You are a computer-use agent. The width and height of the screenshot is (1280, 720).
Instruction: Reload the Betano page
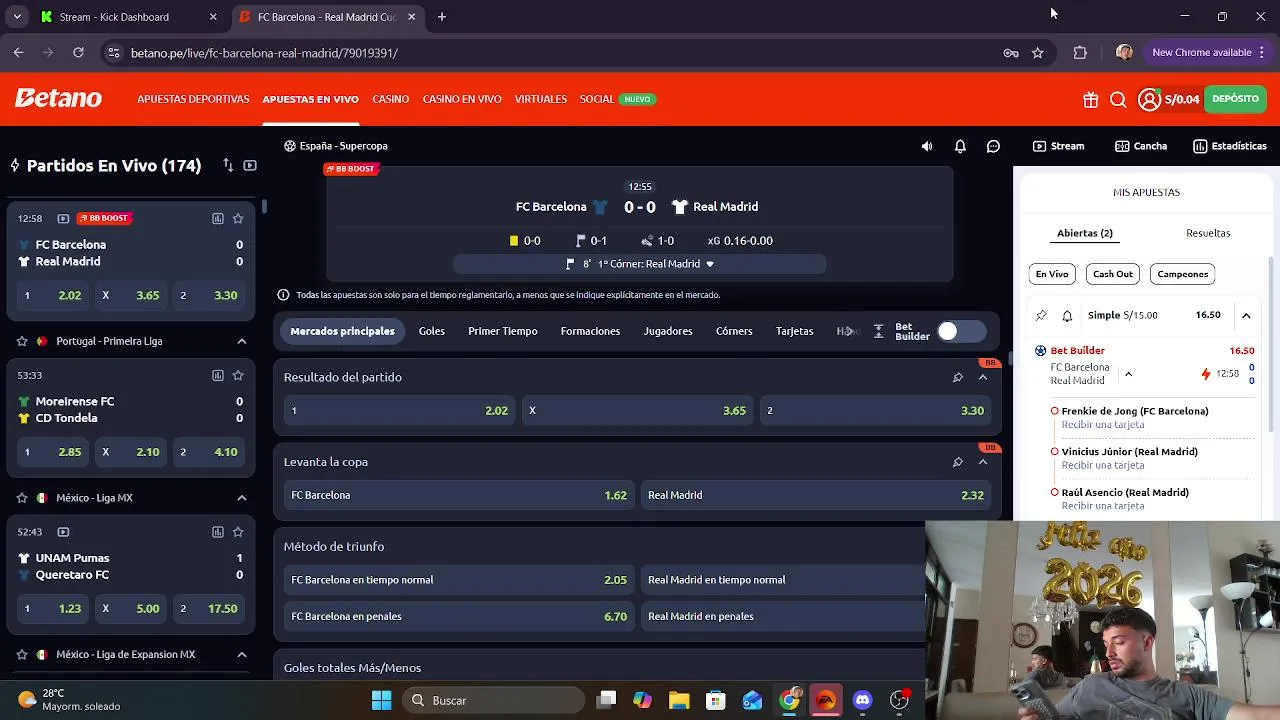pyautogui.click(x=78, y=53)
